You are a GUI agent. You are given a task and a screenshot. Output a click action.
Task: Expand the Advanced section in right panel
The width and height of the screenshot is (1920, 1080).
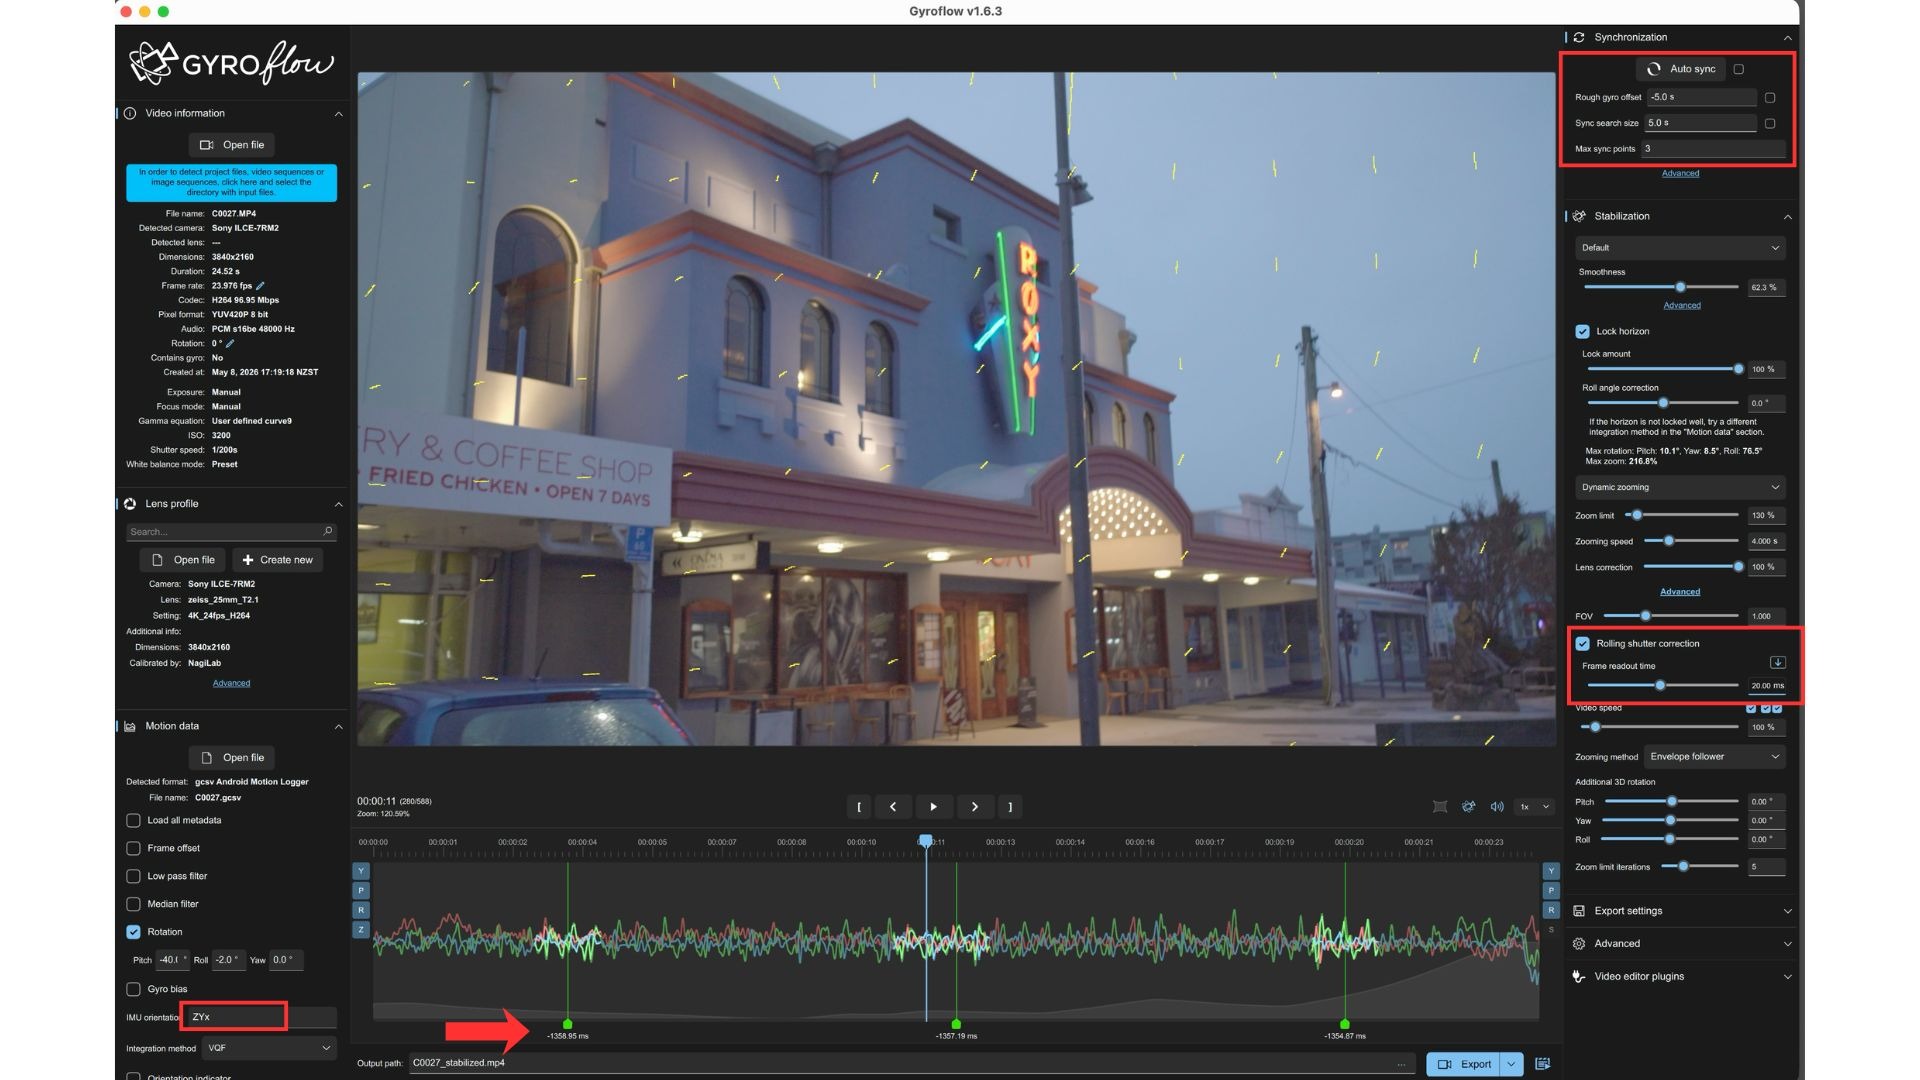point(1787,944)
